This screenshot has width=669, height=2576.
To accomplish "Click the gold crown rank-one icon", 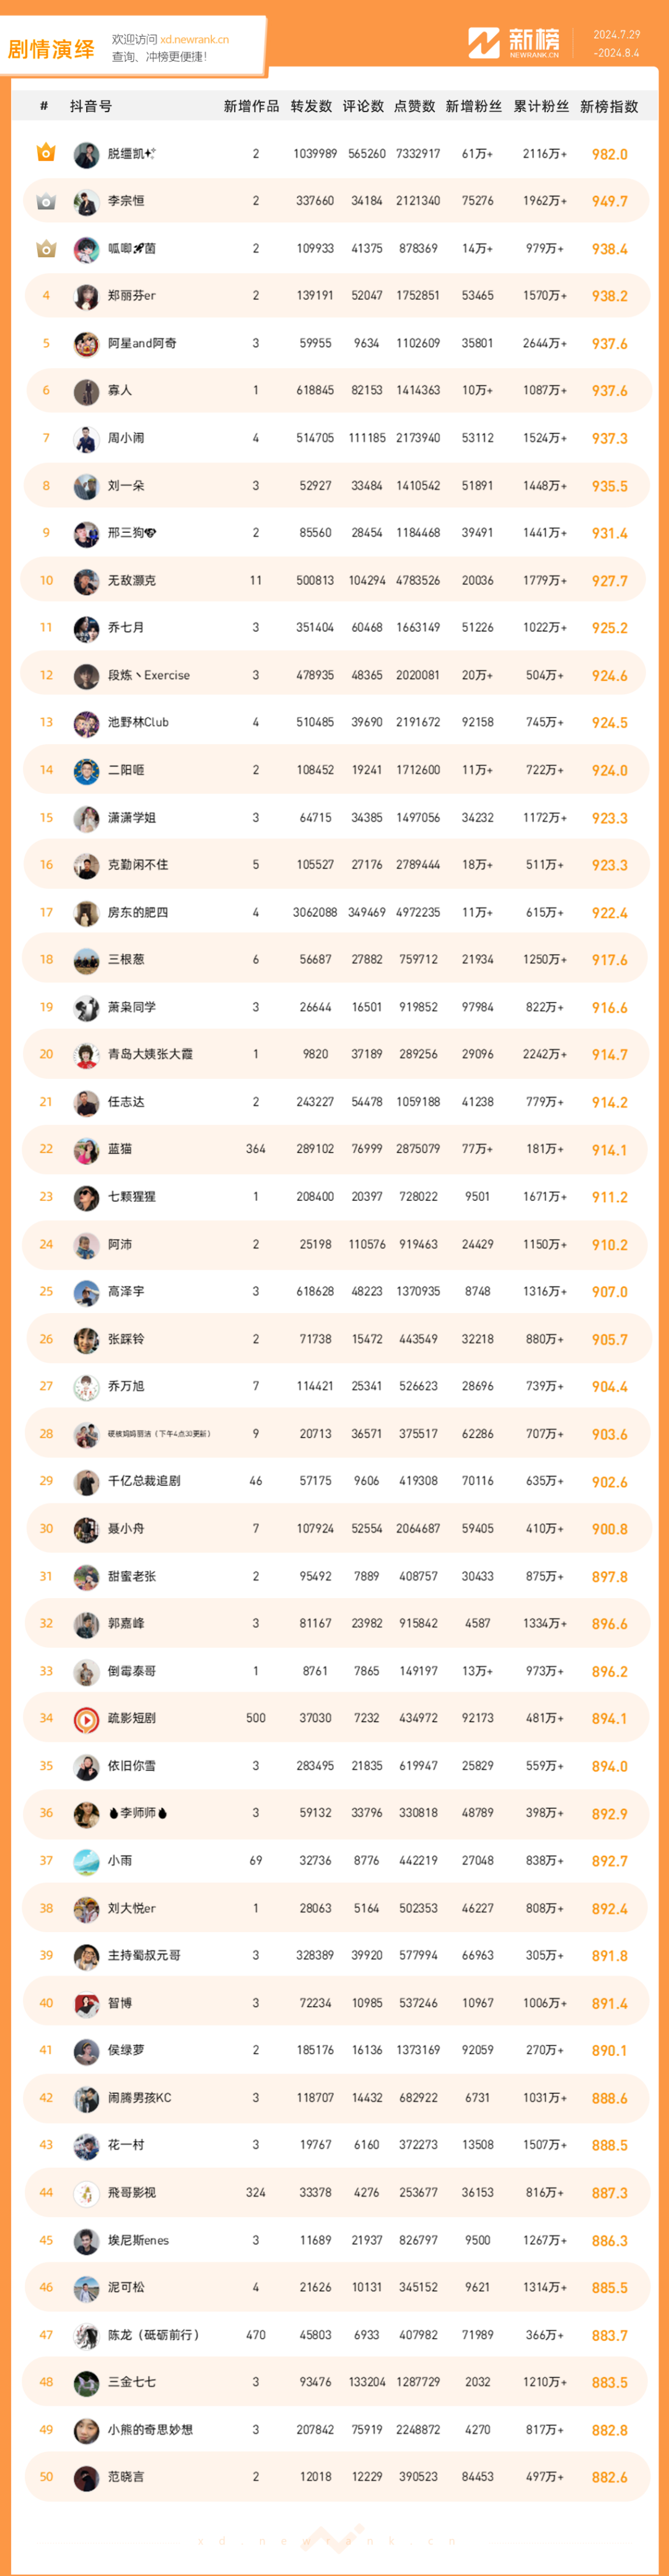I will [x=46, y=153].
